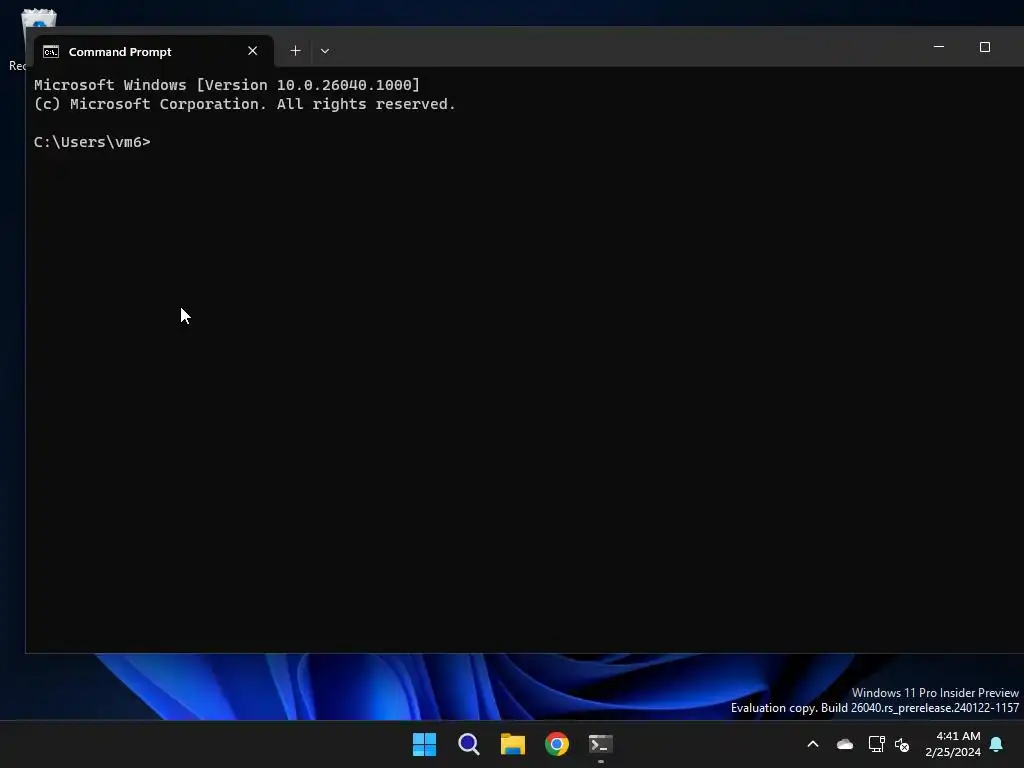This screenshot has height=768, width=1024.
Task: Open taskbar Search
Action: point(469,744)
